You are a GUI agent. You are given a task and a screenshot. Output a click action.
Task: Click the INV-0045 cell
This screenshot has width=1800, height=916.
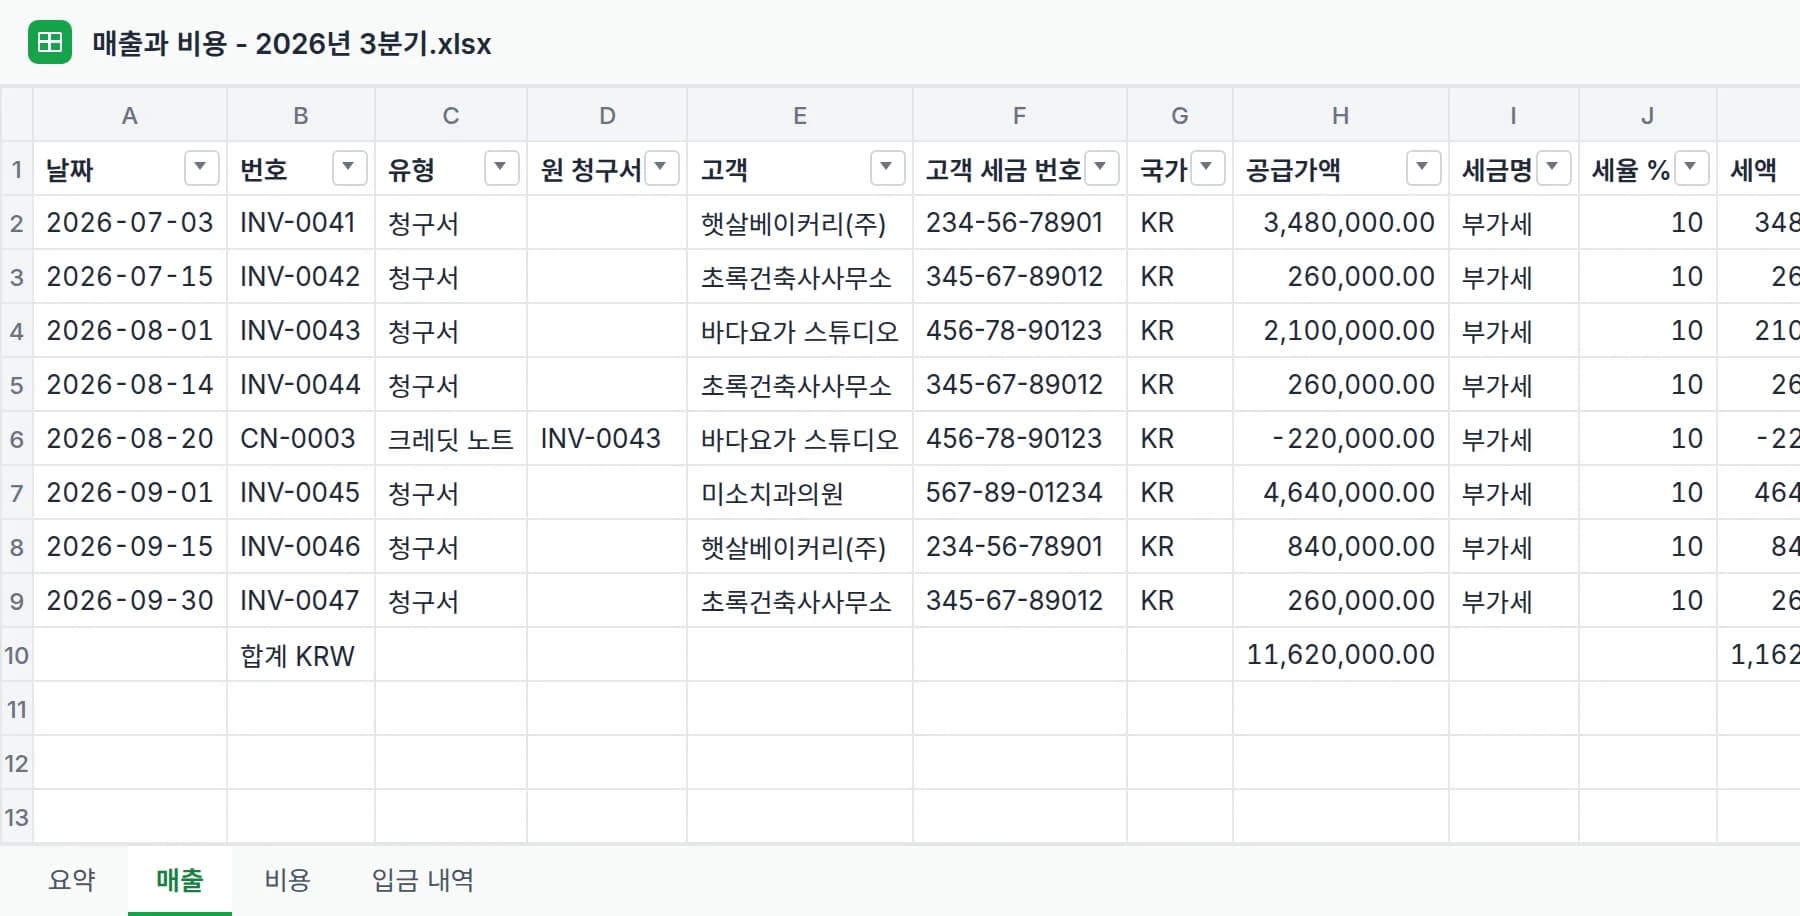(x=301, y=493)
